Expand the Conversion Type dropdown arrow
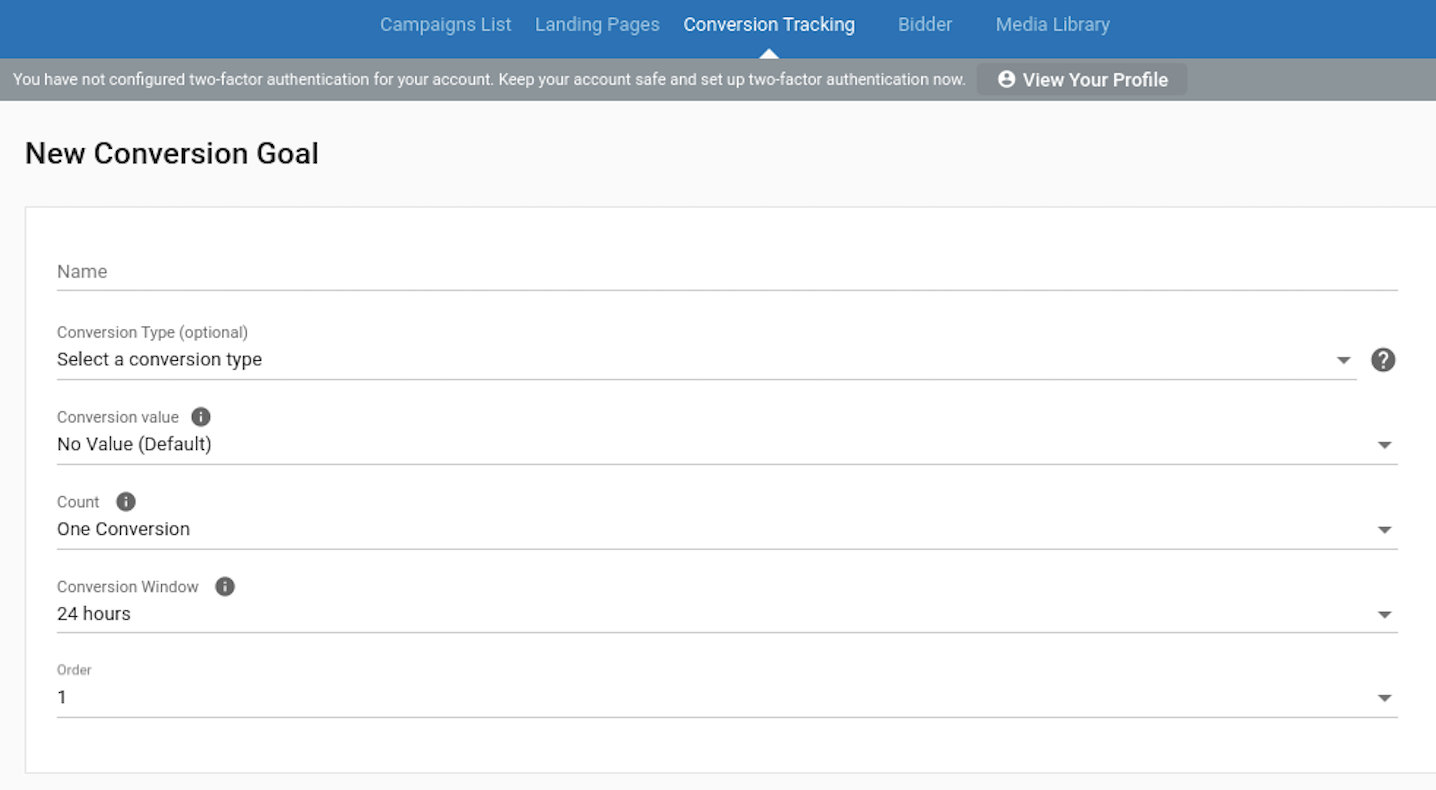Screen dimensions: 1436x790 pyautogui.click(x=1344, y=360)
